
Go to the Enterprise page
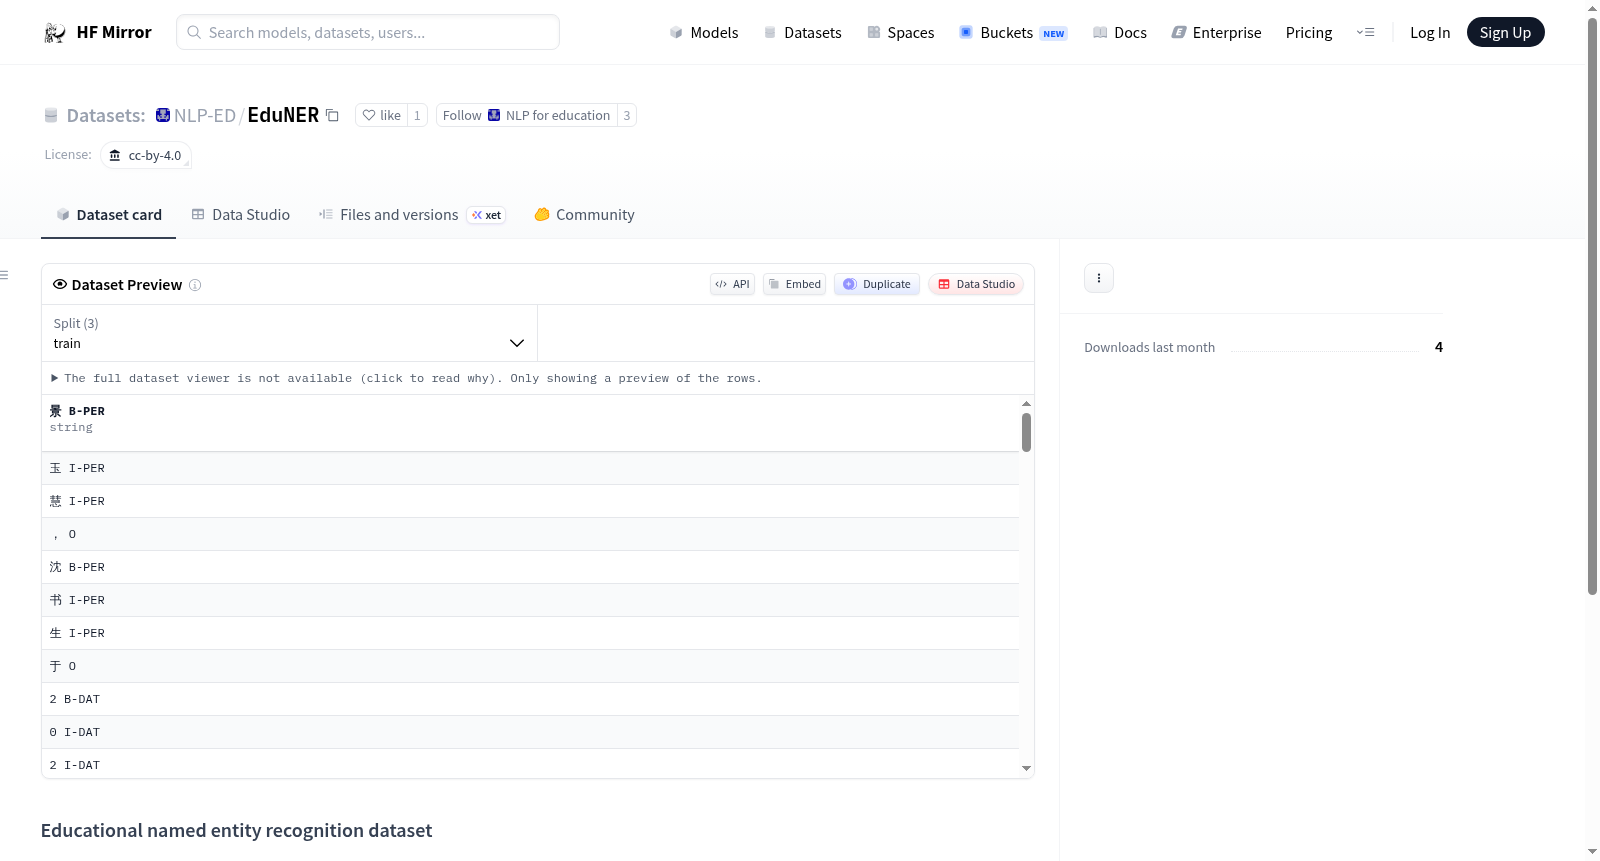click(x=1216, y=33)
